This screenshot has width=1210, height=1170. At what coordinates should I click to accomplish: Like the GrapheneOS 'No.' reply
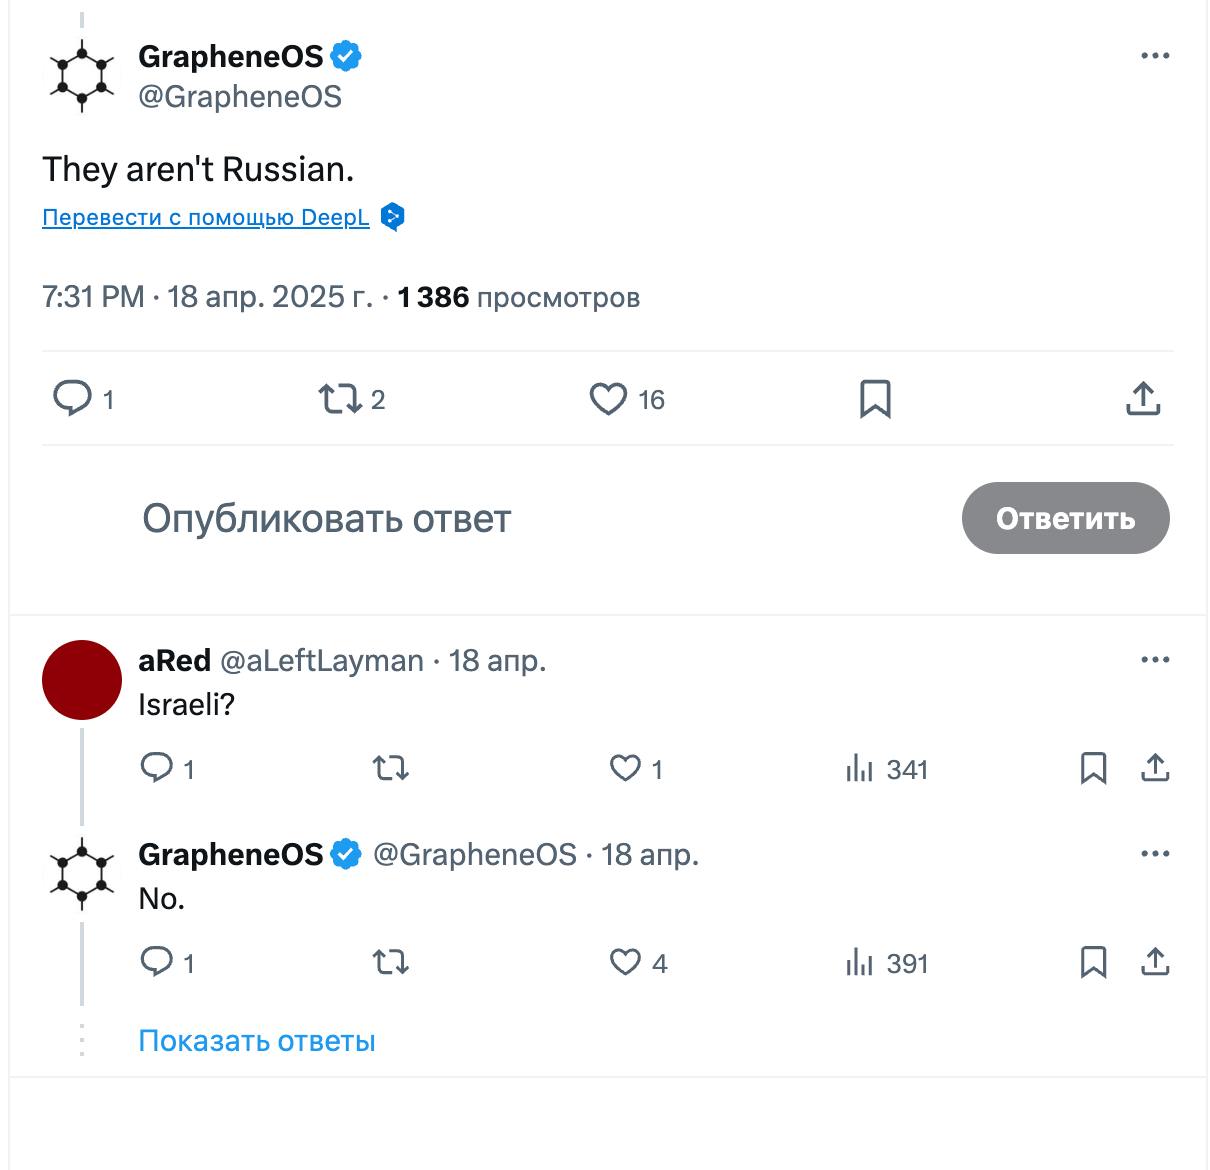[625, 962]
